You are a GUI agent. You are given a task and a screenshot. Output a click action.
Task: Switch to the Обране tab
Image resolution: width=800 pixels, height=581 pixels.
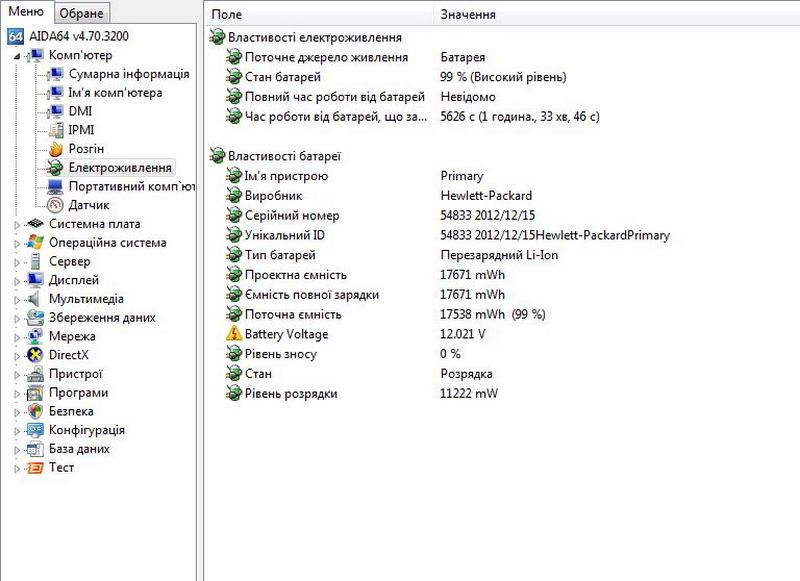(x=80, y=13)
